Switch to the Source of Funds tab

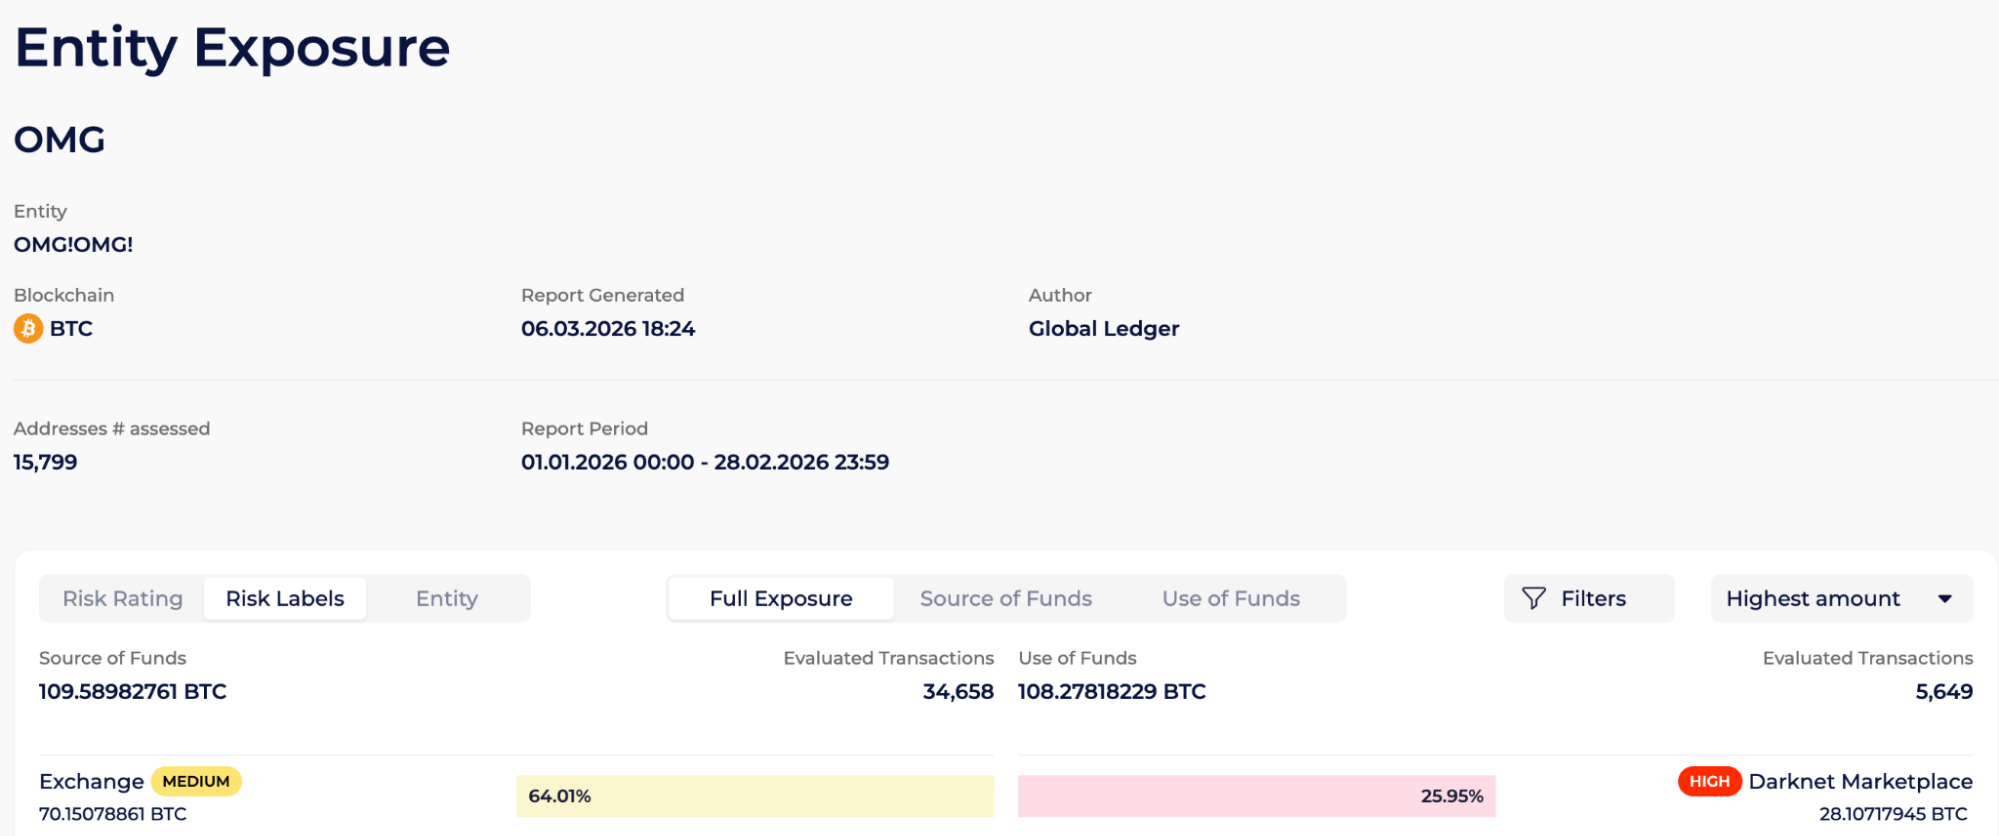click(1005, 598)
